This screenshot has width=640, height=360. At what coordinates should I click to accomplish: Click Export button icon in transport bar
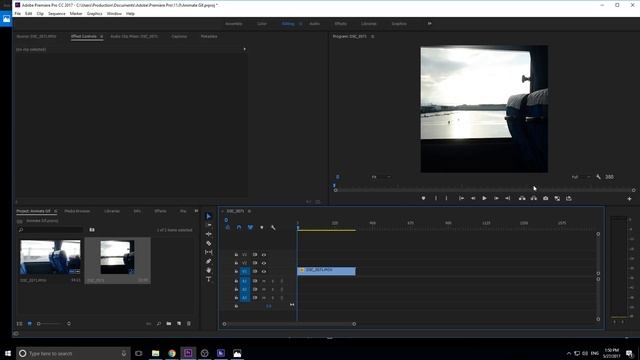pos(569,198)
